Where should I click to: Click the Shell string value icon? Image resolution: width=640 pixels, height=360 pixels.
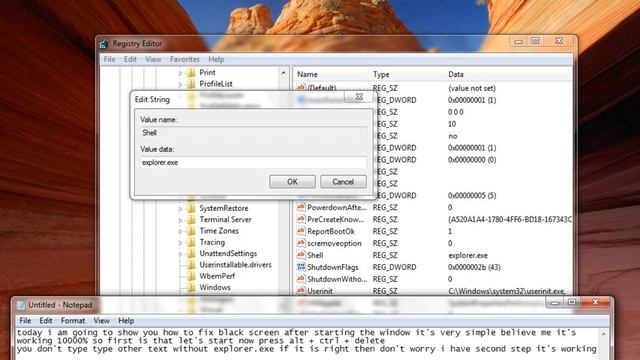tap(301, 255)
